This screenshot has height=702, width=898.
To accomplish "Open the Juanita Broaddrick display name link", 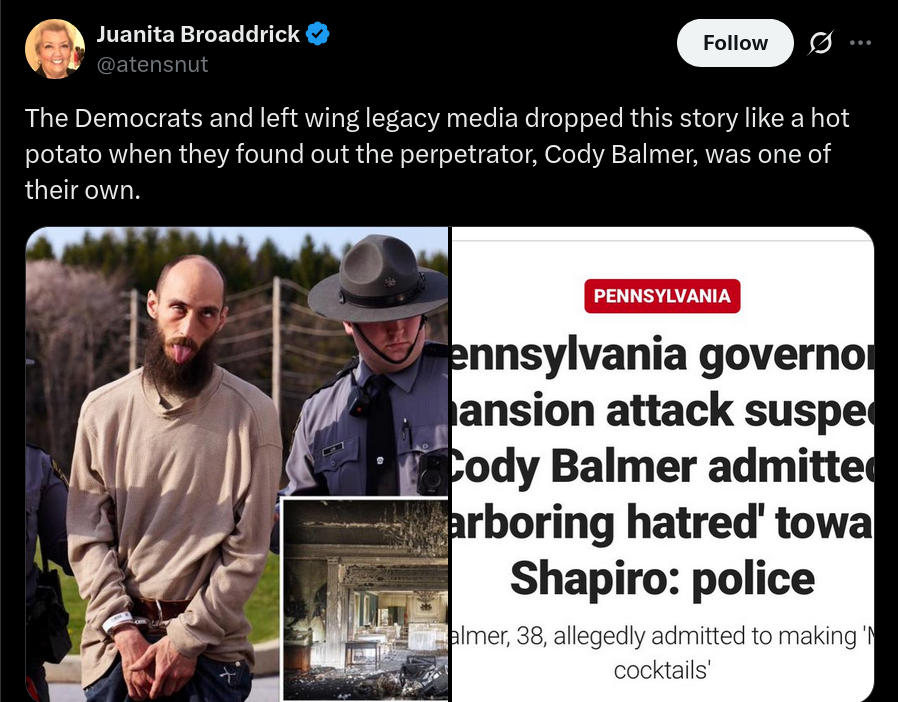I will pyautogui.click(x=198, y=34).
